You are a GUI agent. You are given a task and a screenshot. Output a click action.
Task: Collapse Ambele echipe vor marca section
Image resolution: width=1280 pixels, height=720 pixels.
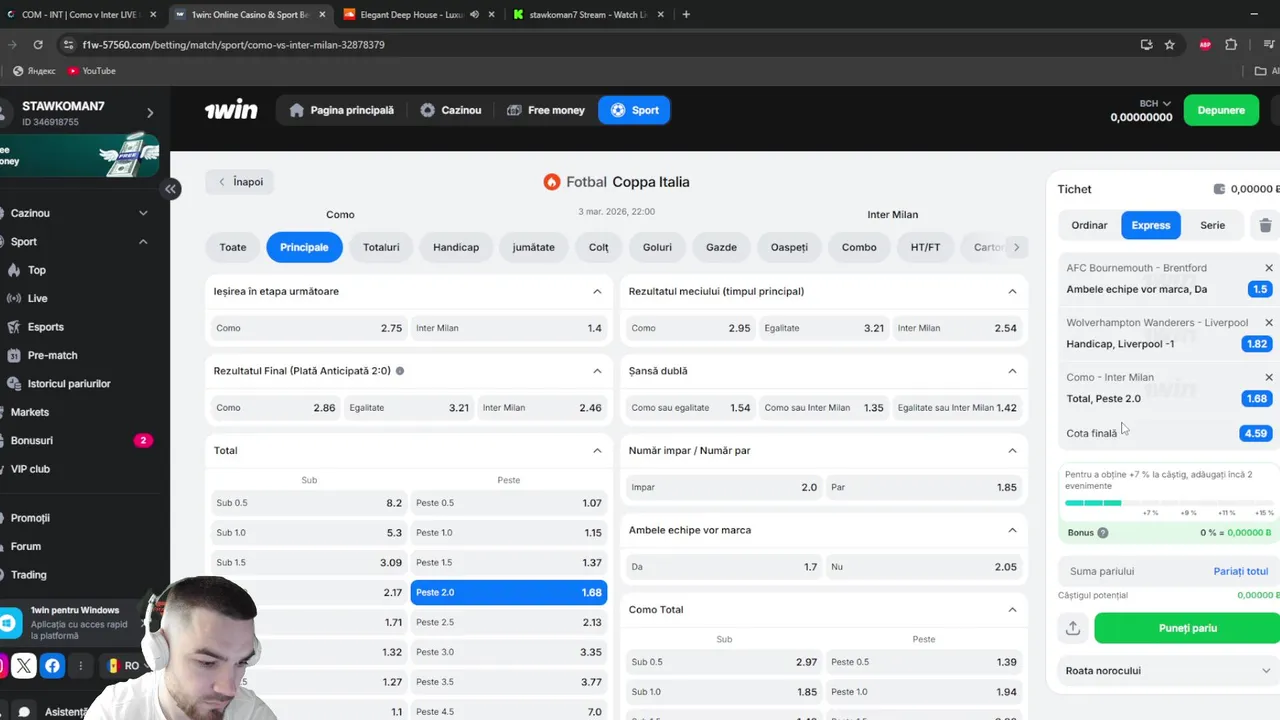pyautogui.click(x=1012, y=530)
